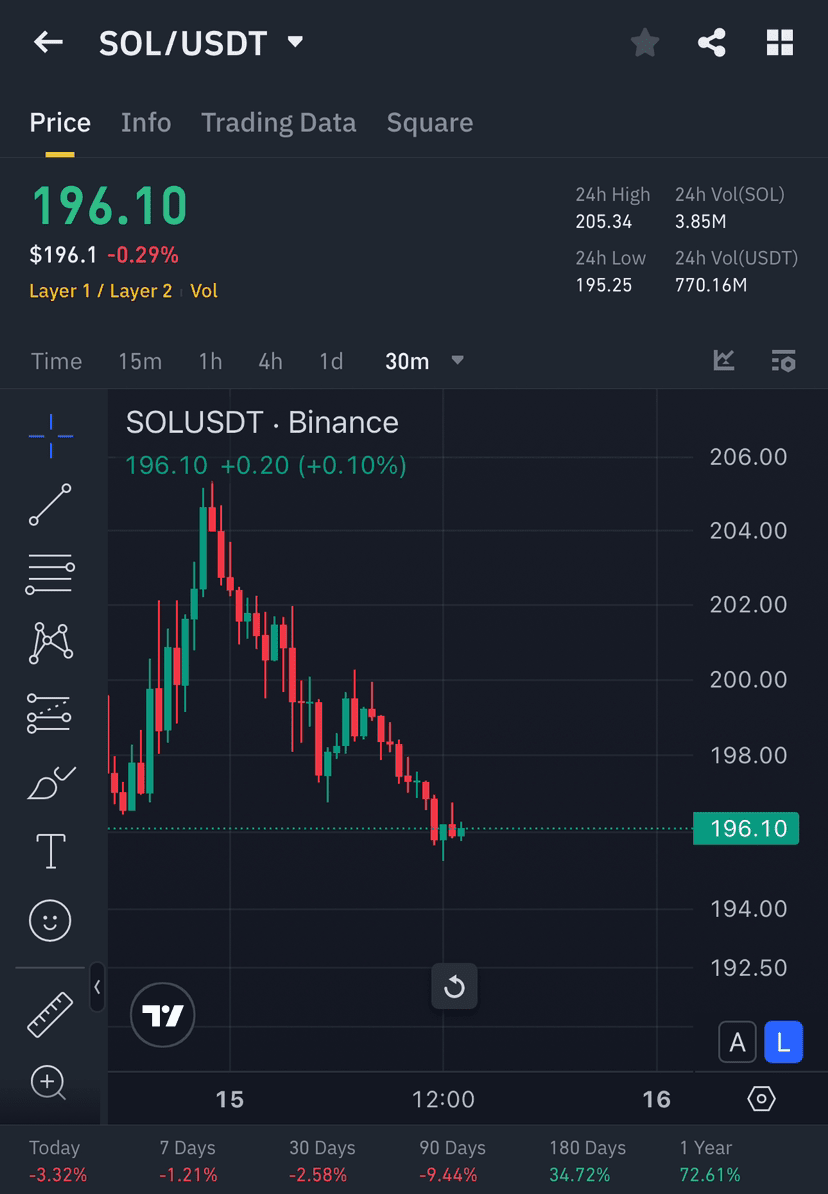This screenshot has width=828, height=1194.
Task: Click the large 196.10 price
Action: coord(110,206)
